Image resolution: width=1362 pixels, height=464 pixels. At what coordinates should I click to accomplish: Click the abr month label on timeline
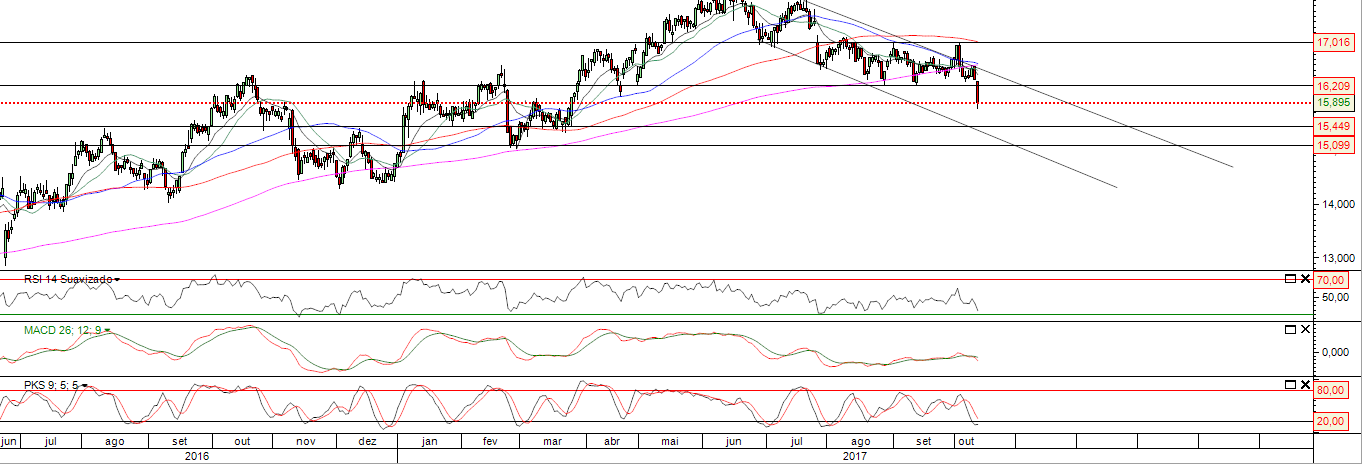(x=613, y=441)
